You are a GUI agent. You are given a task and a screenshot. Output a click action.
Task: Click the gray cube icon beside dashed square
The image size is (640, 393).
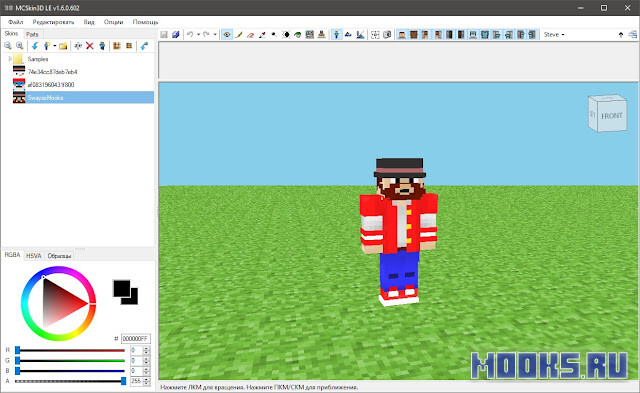point(387,35)
